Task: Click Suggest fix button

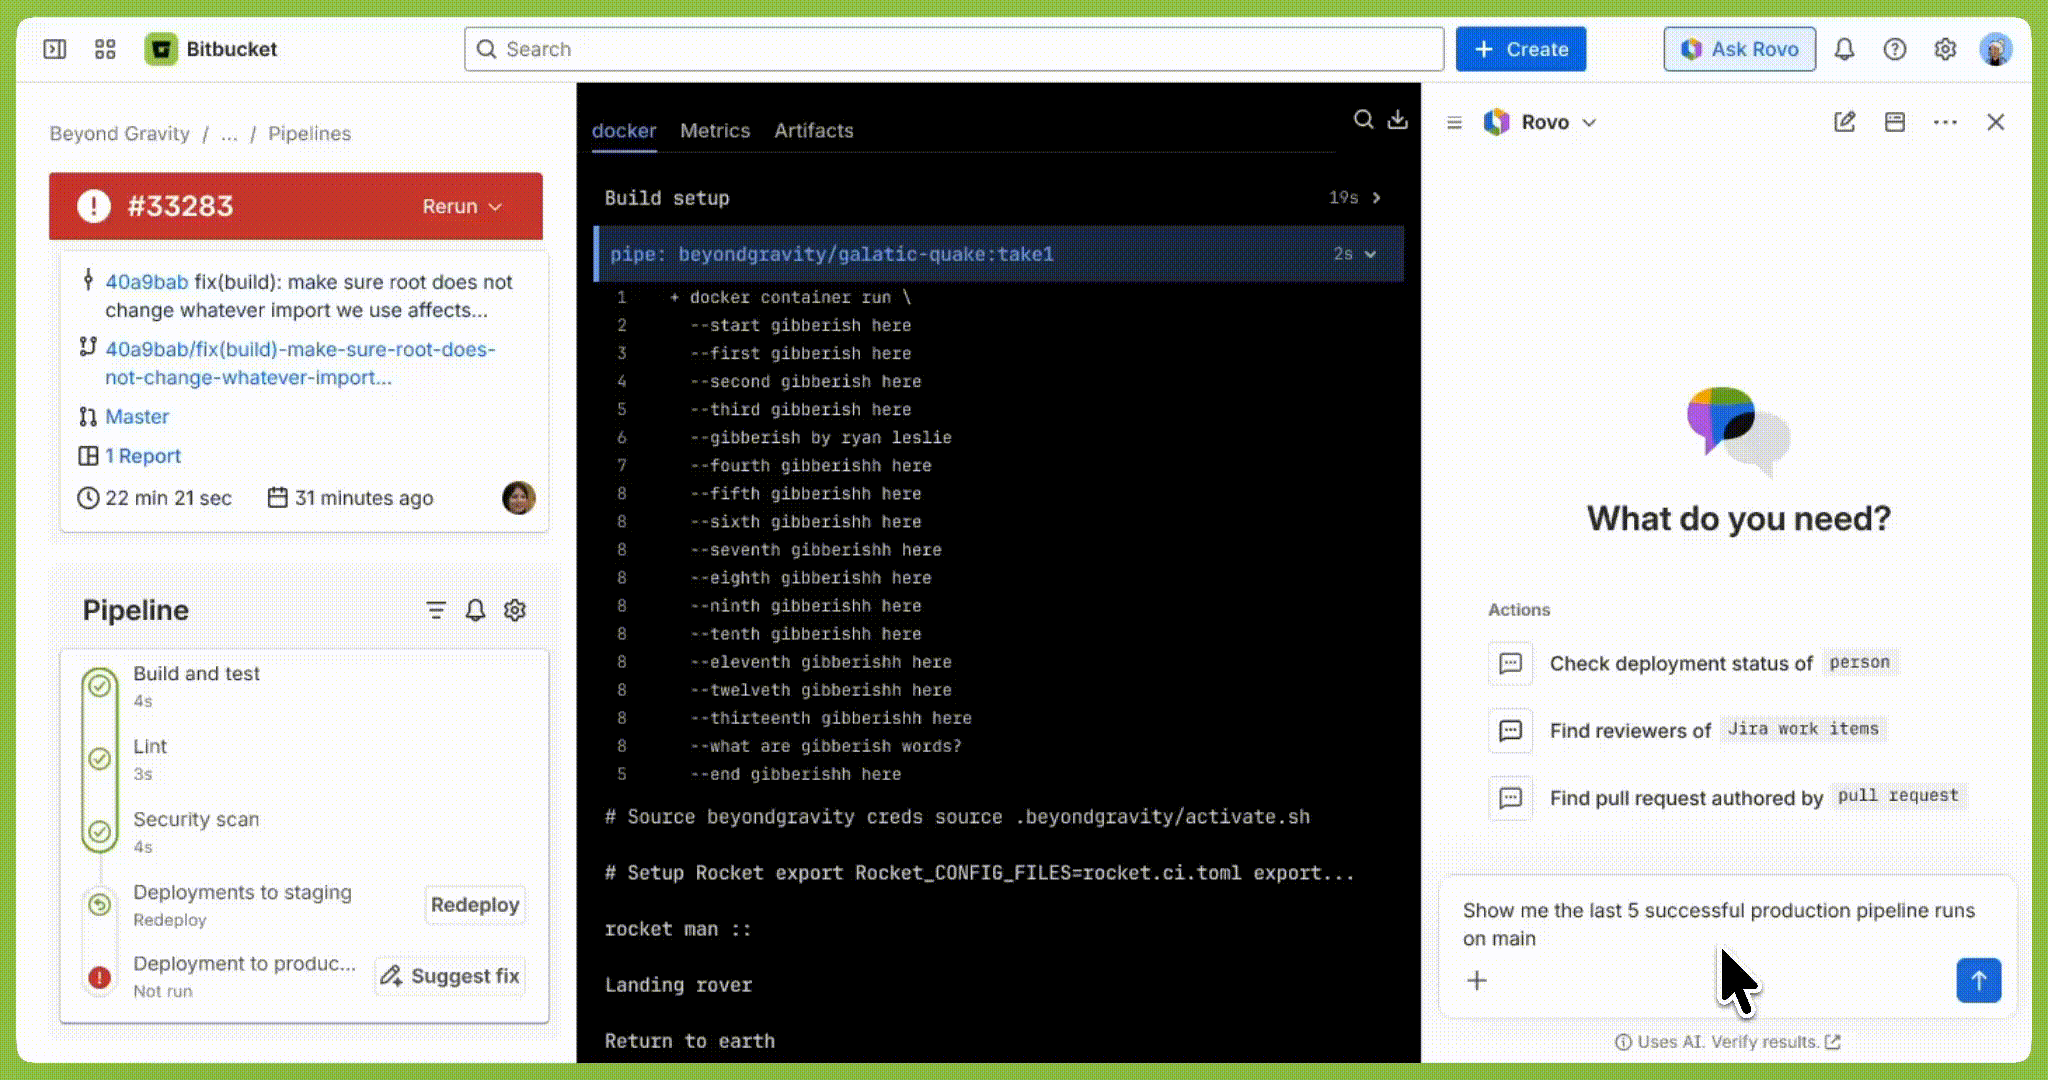Action: (451, 976)
